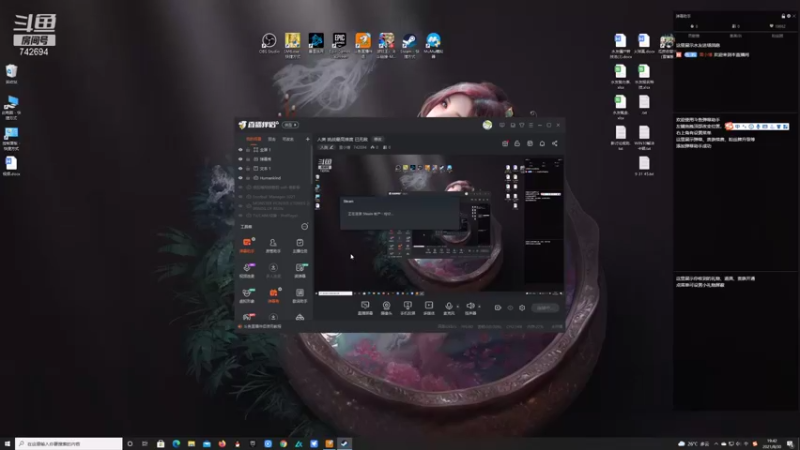Select the last sub-tab in the danmaku helper window
The image size is (800, 450).
coord(777,36)
